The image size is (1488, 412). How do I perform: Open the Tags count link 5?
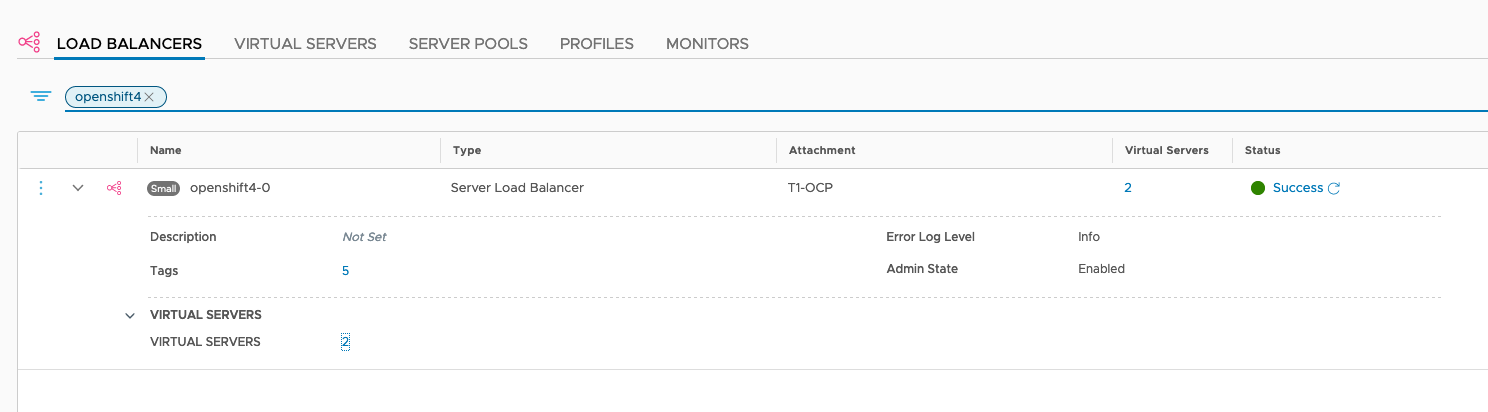346,270
